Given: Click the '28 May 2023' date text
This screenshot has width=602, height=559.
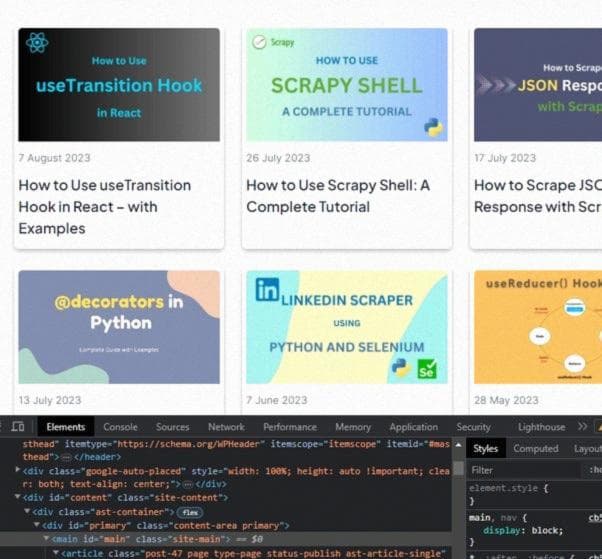Looking at the screenshot, I should pyautogui.click(x=506, y=400).
